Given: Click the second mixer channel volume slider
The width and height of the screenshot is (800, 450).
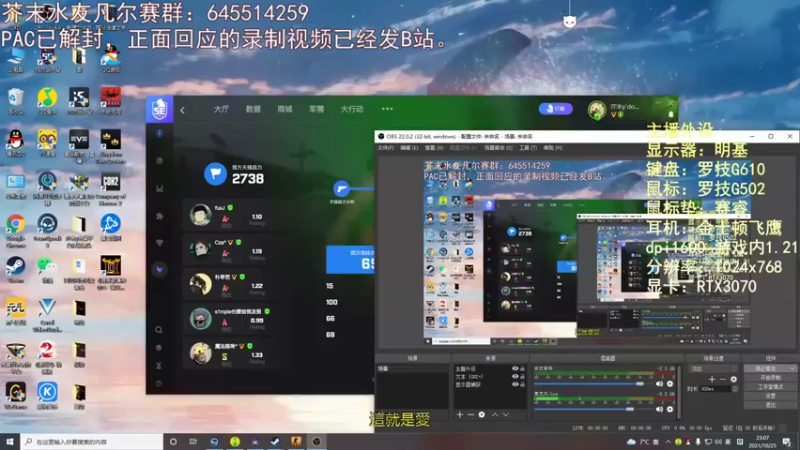Looking at the screenshot, I should 593,409.
